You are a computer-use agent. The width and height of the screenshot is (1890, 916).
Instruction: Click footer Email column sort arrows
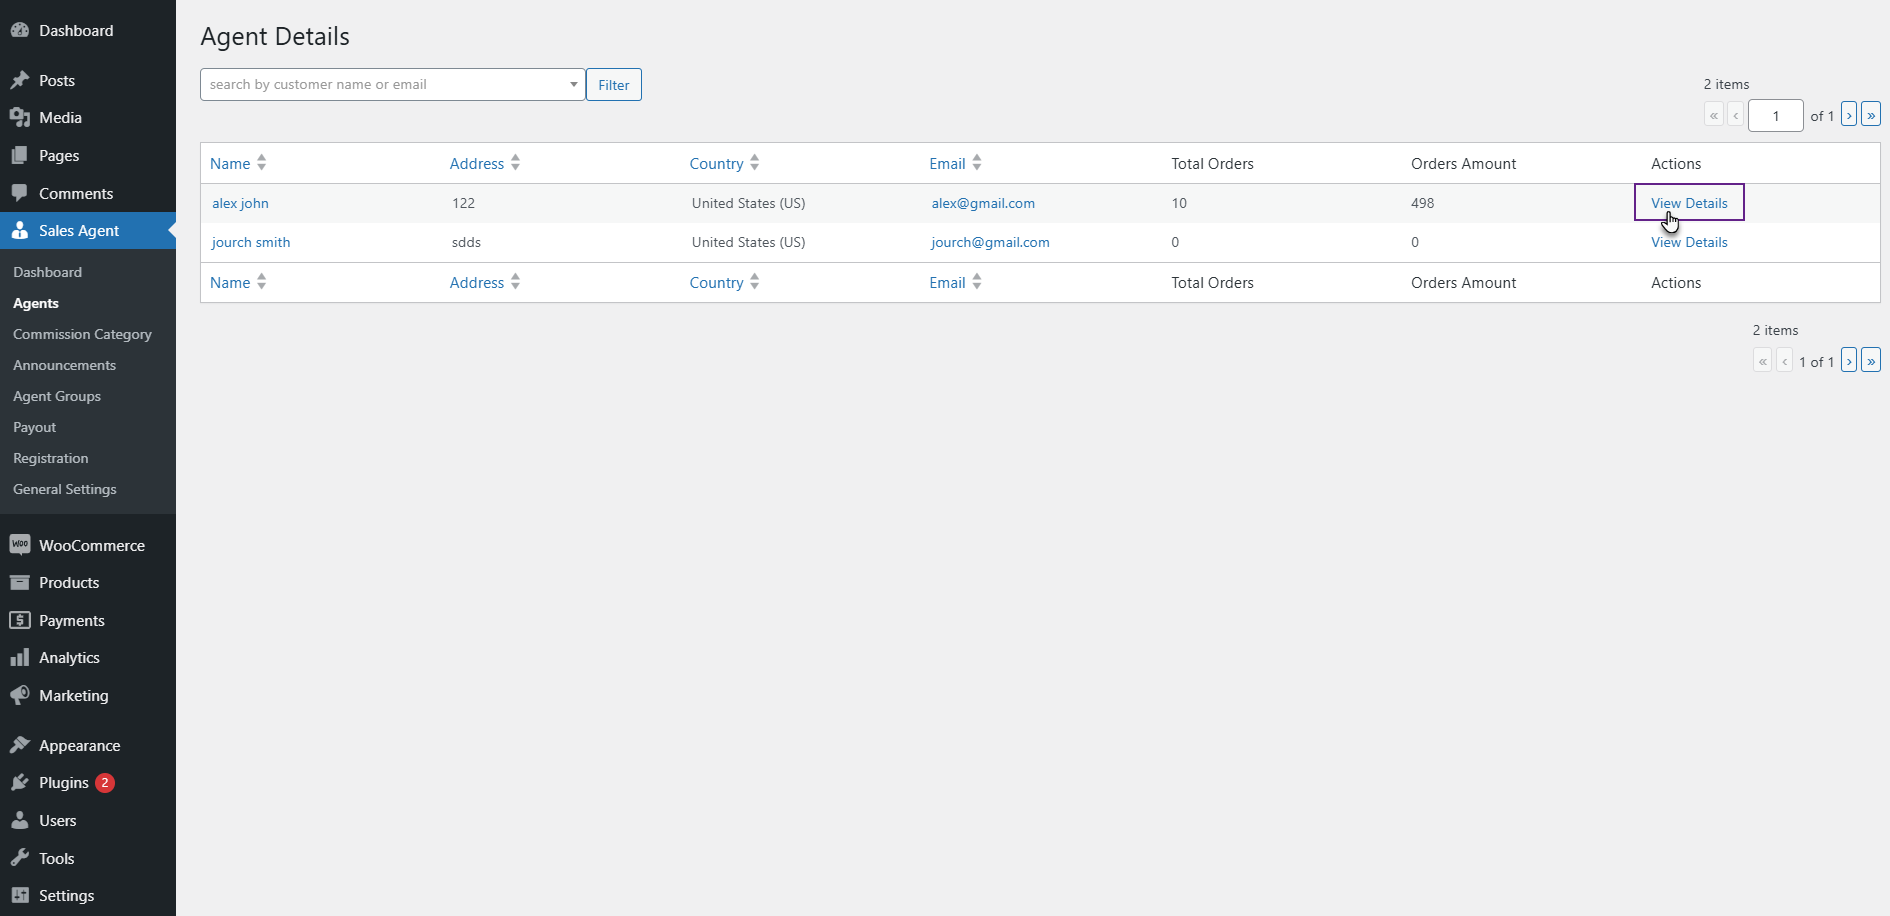coord(977,282)
